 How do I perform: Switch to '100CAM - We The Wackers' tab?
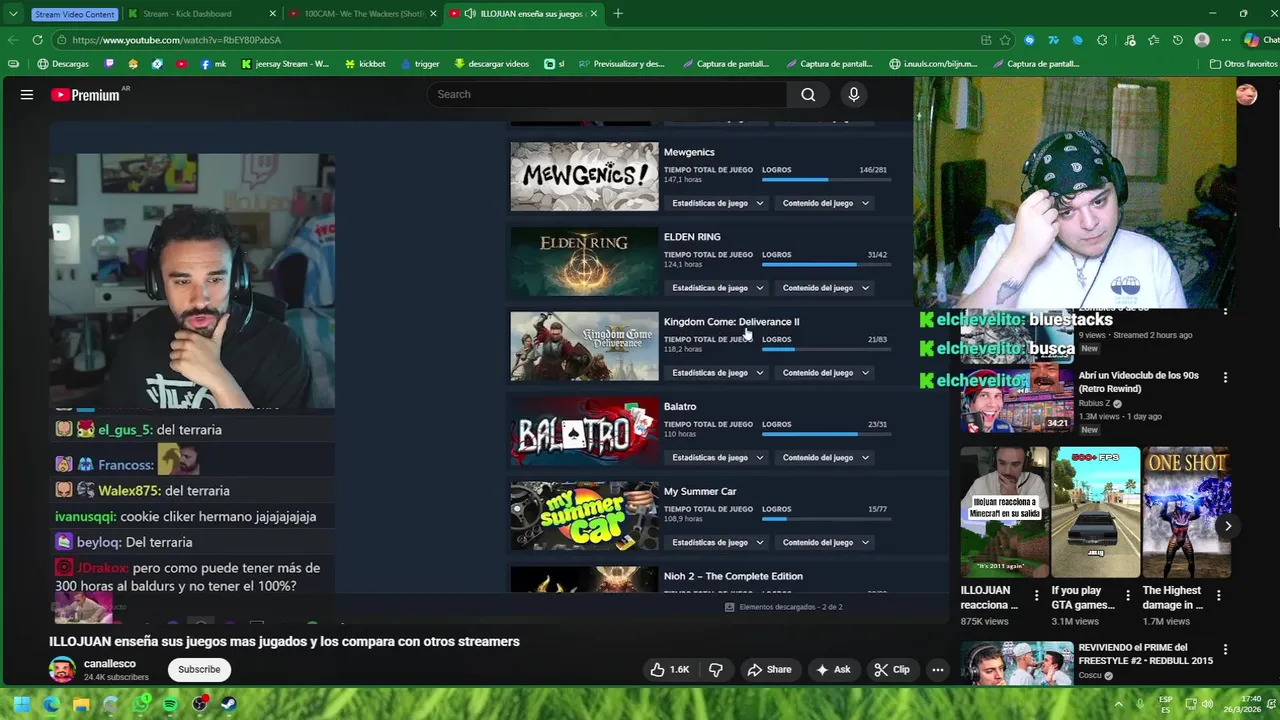click(360, 14)
